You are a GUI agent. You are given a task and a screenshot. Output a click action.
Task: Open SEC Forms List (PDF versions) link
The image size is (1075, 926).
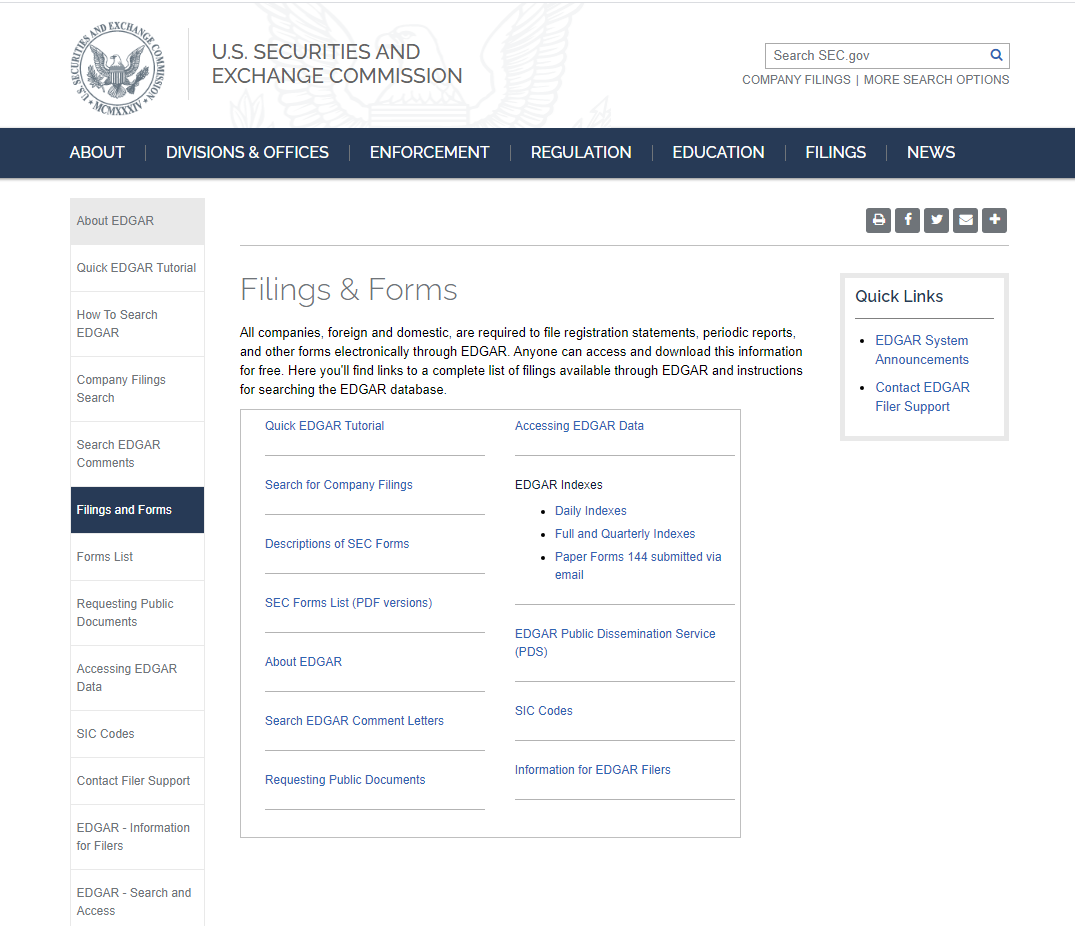click(x=348, y=602)
